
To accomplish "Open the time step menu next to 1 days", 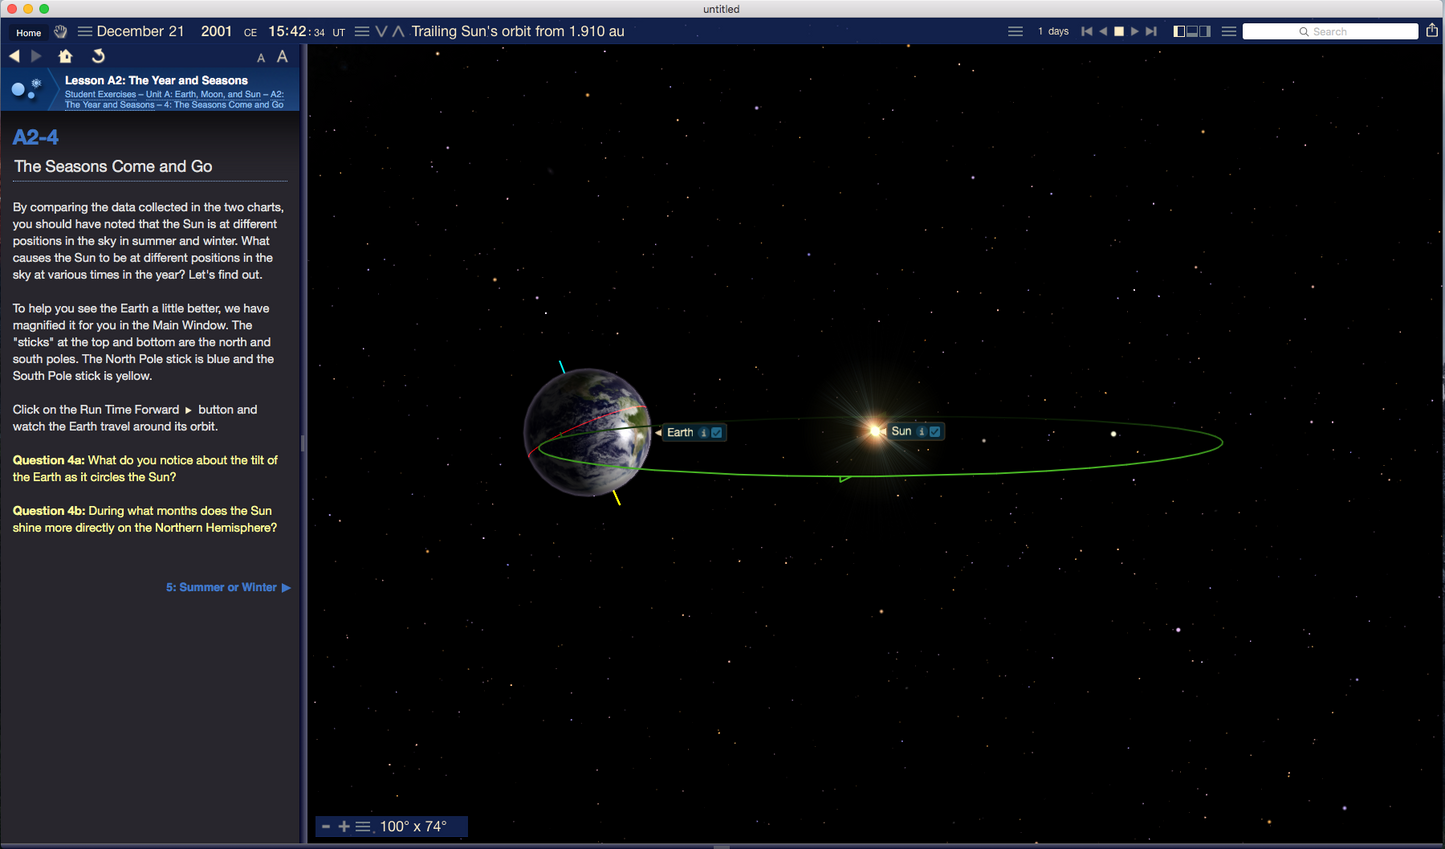I will click(1015, 31).
